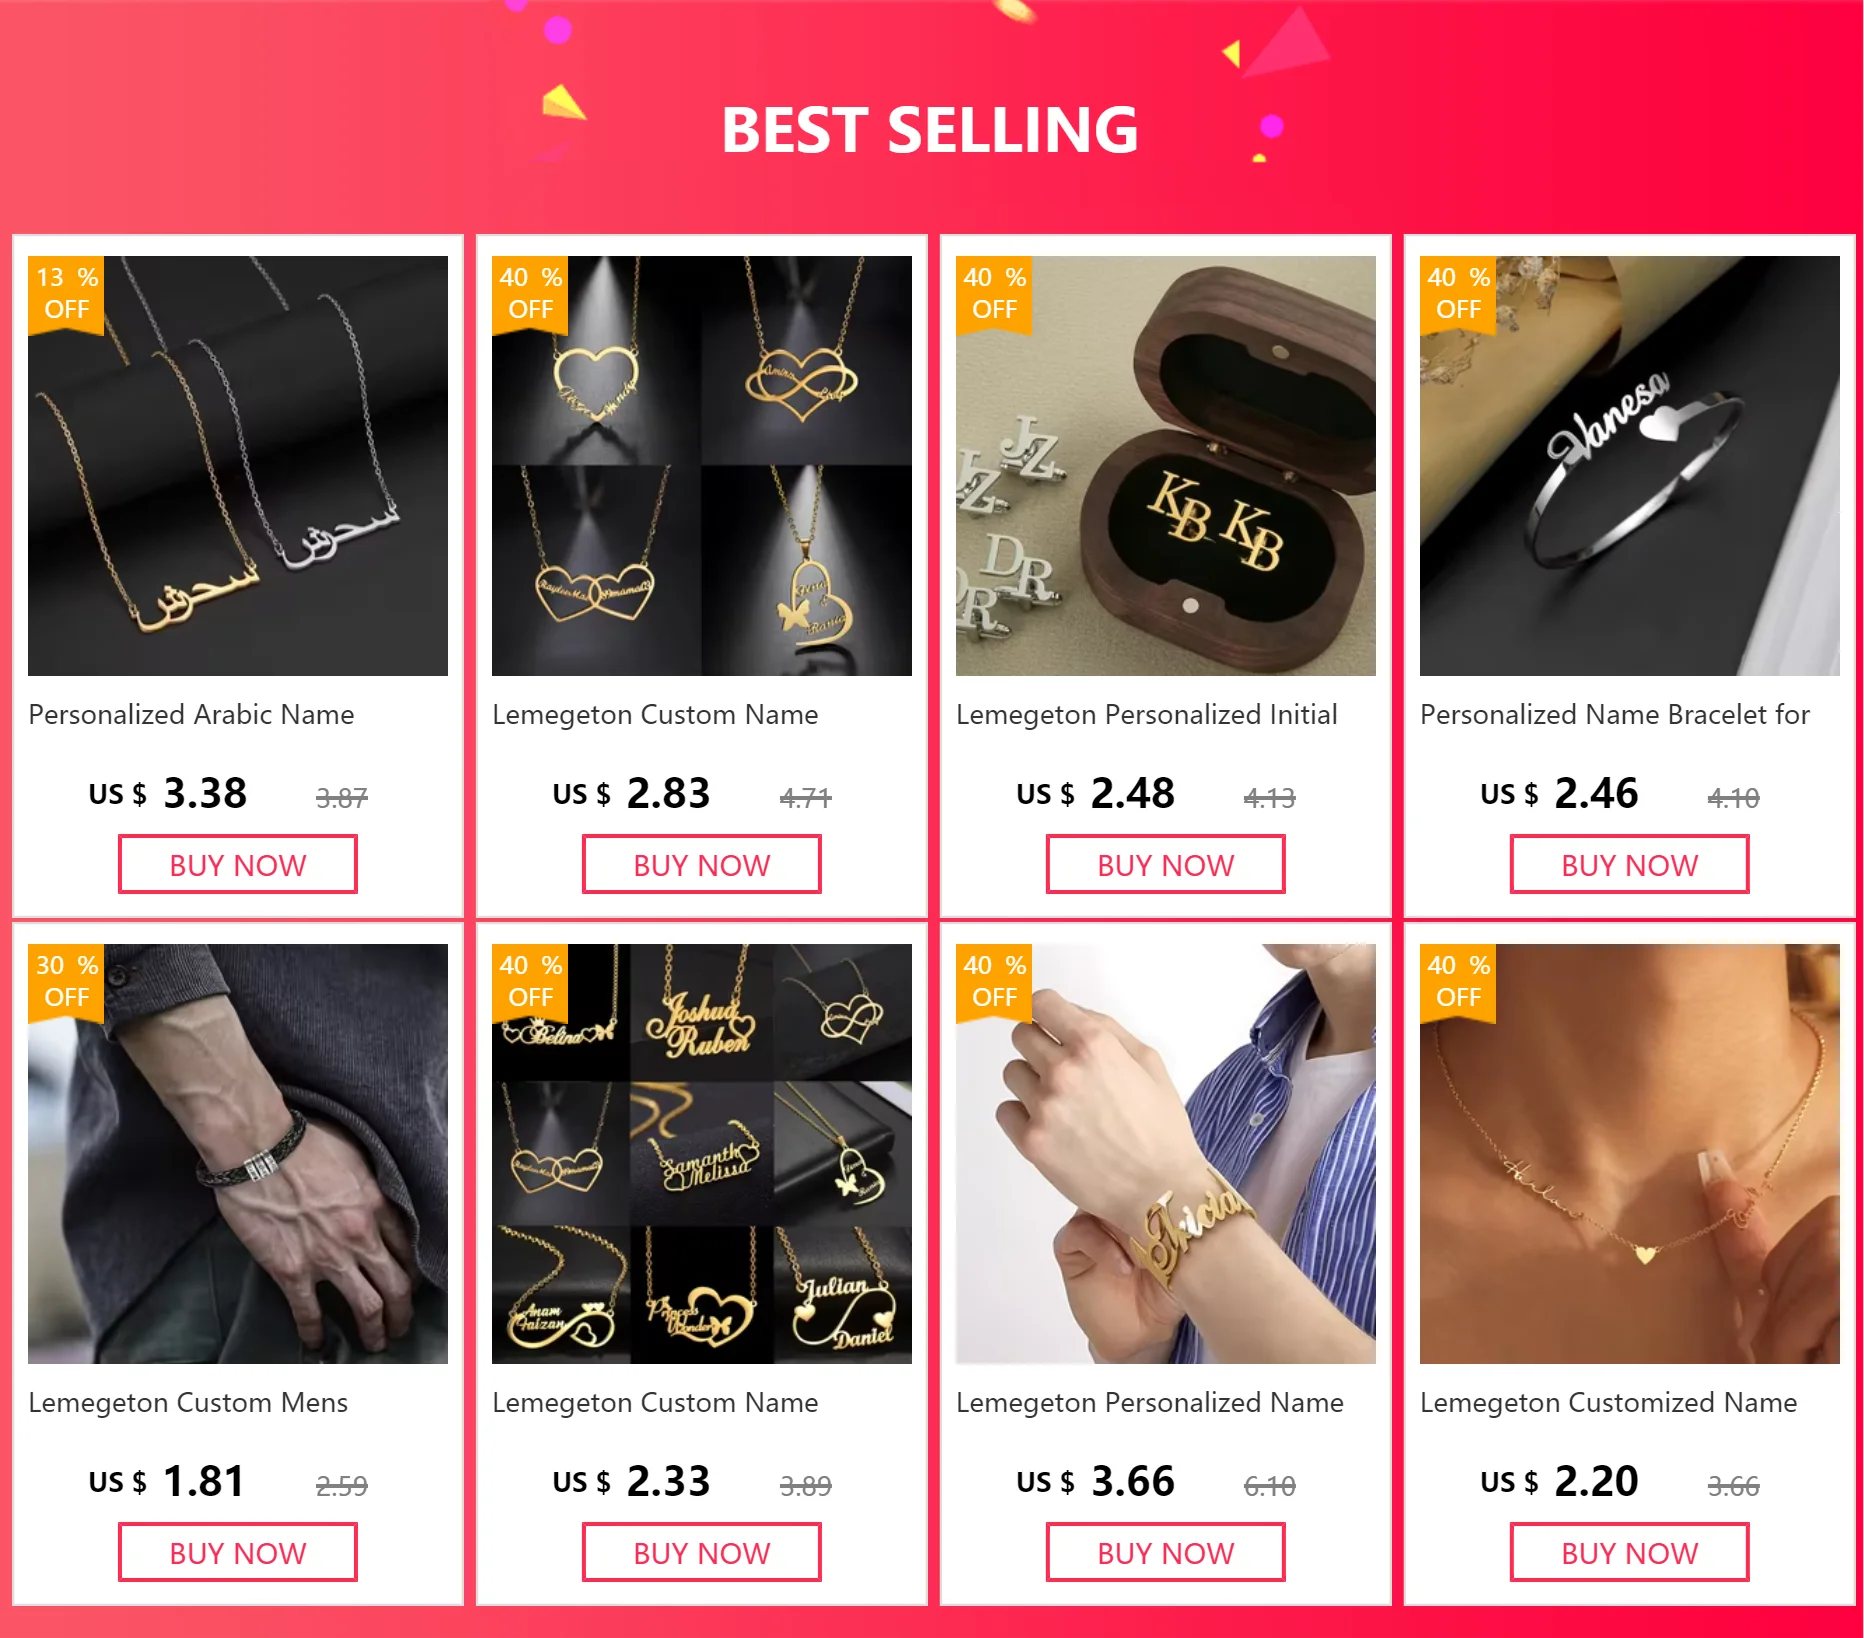
Task: Click Buy Now for Lemegeton Personalized Initial cufflinks
Action: click(1166, 865)
